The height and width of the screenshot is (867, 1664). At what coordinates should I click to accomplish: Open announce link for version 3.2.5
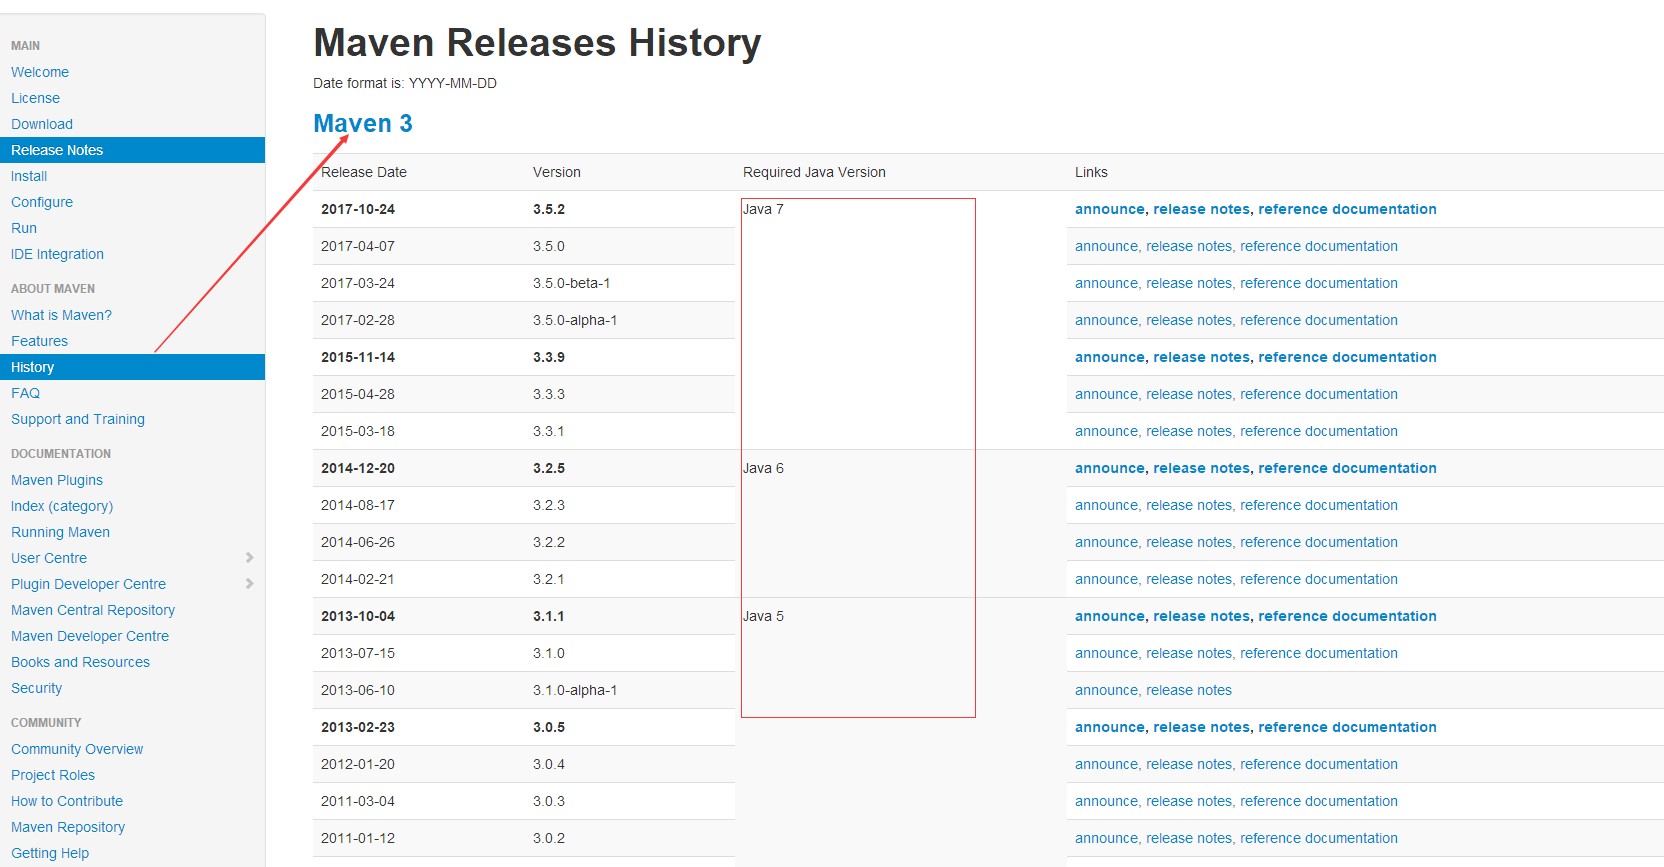[x=1109, y=468]
